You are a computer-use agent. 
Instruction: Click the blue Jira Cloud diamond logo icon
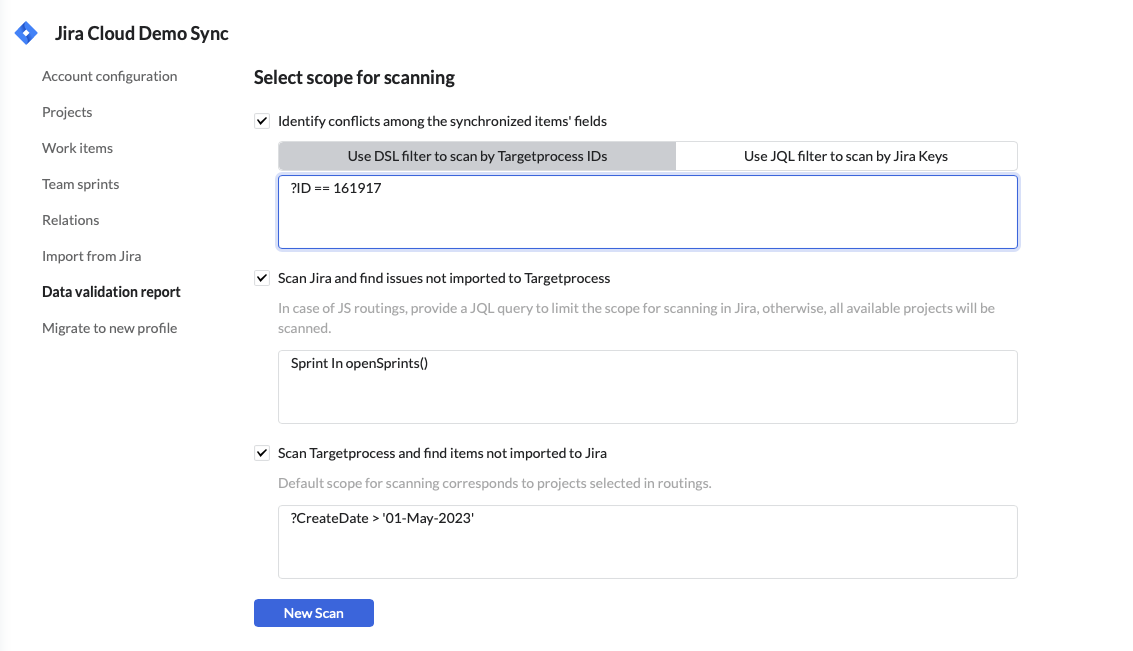coord(25,32)
